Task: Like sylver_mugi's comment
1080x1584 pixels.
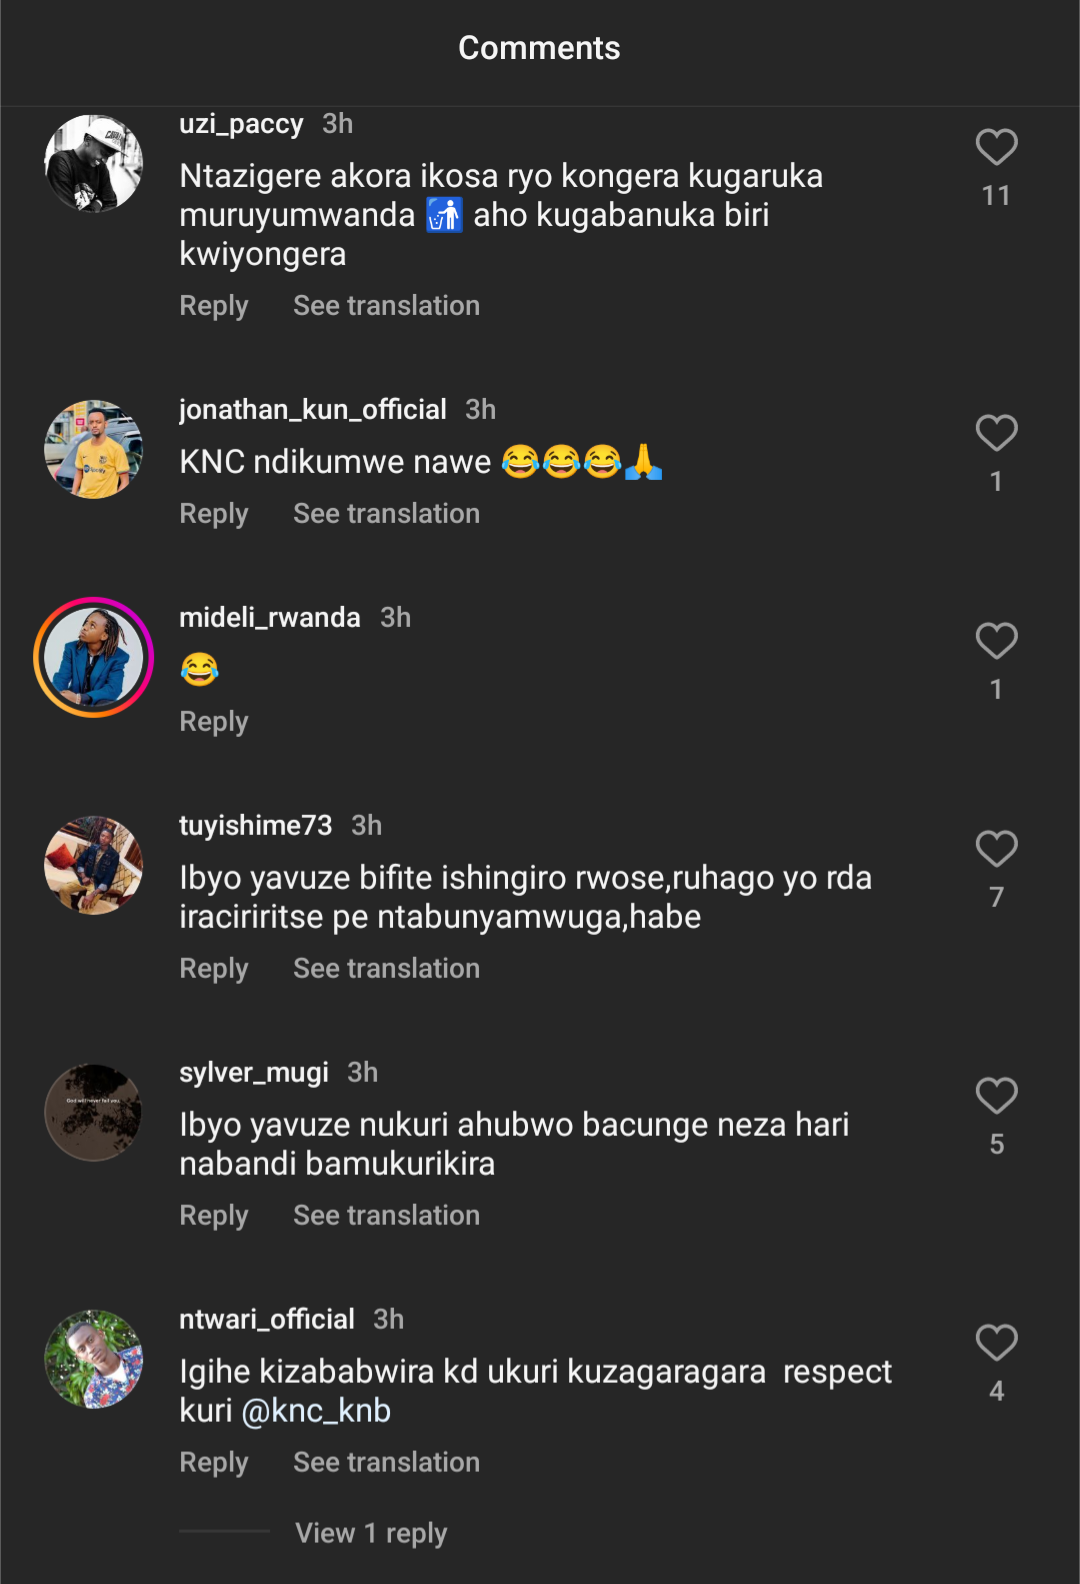Action: pos(996,1097)
